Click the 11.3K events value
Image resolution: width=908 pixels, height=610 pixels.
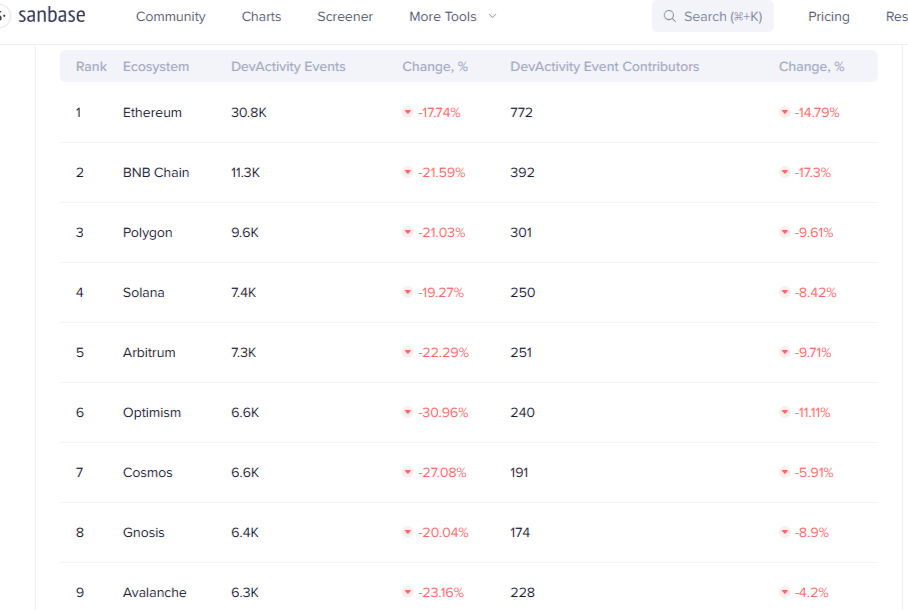(246, 173)
